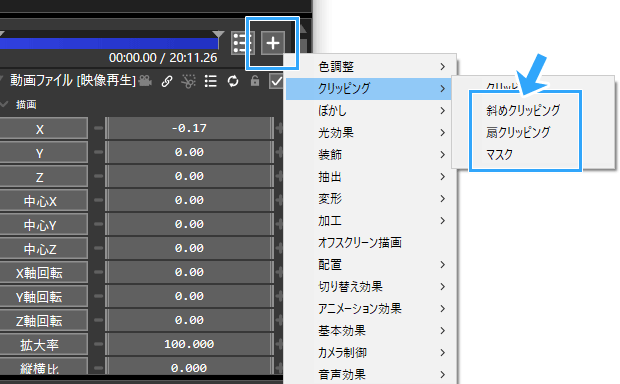
Task: Choose 扇クリッピング from the submenu
Action: coord(518,132)
